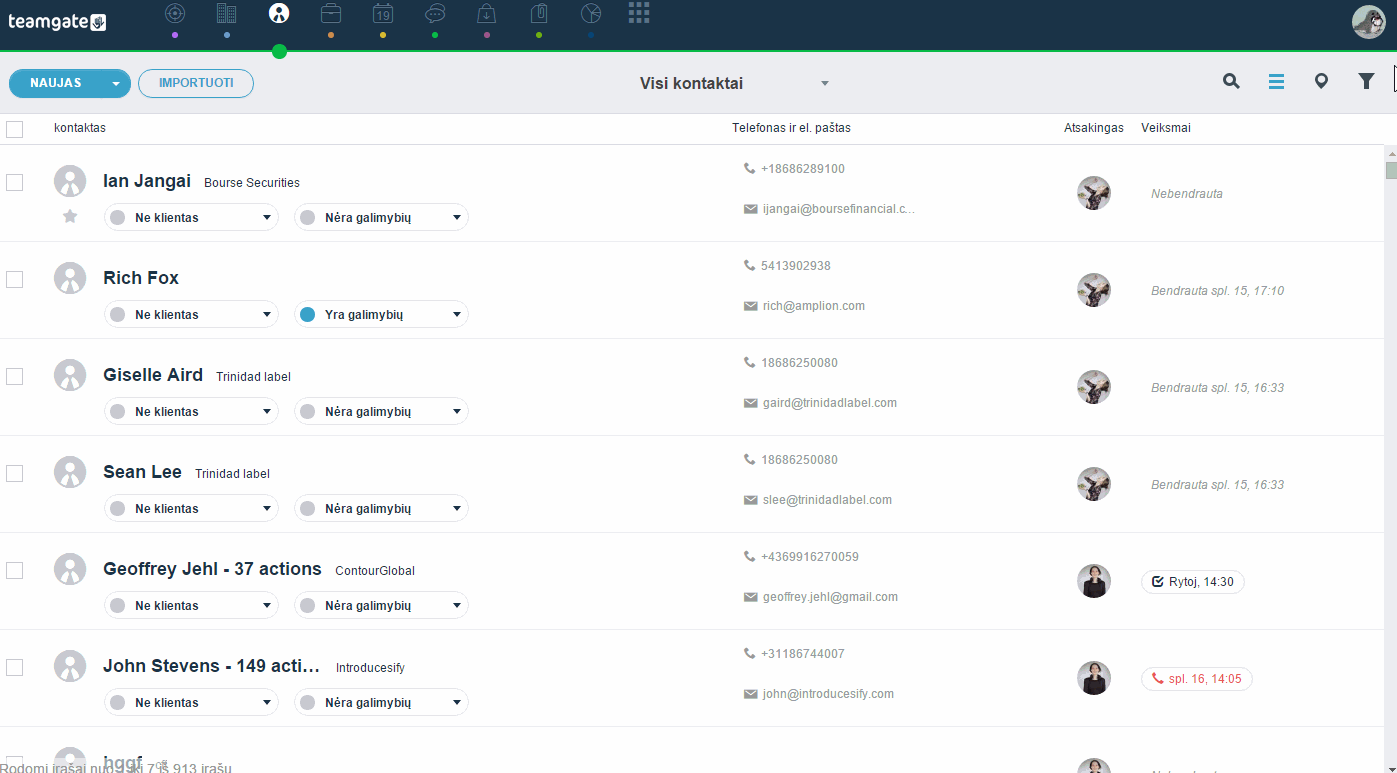Click Giselle Aird's responsible user avatar

(1094, 387)
